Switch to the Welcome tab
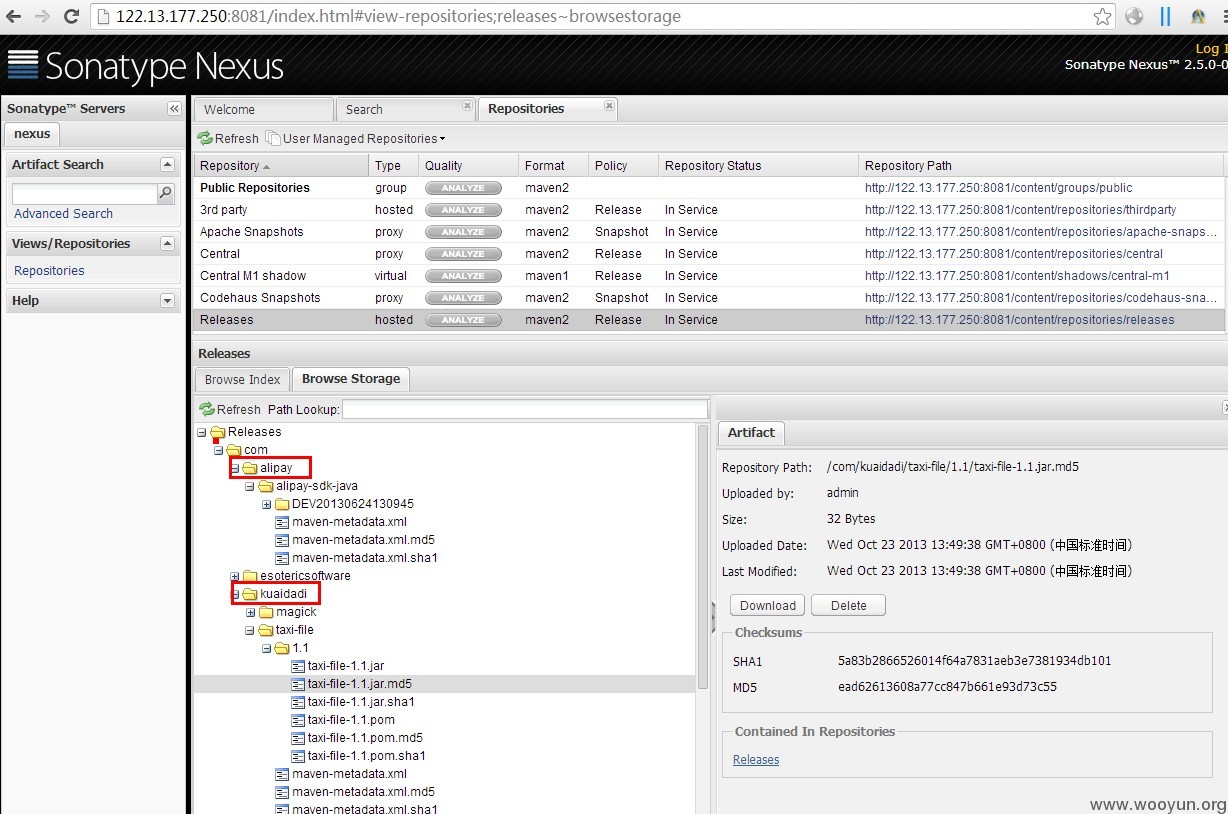The width and height of the screenshot is (1228, 814). point(263,110)
